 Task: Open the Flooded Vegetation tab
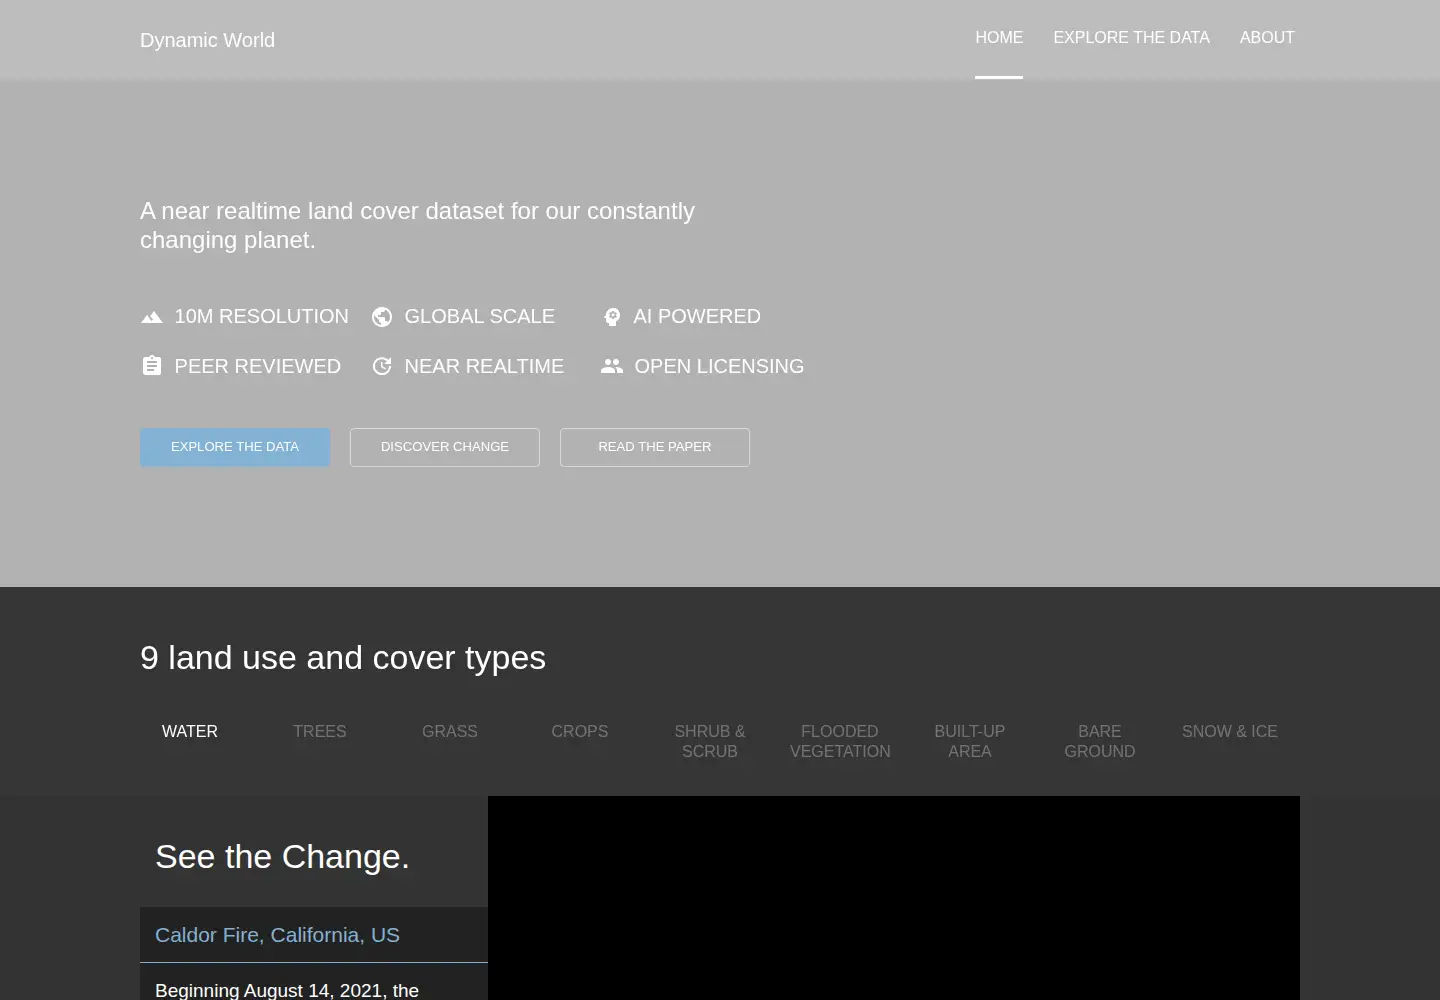pyautogui.click(x=840, y=741)
